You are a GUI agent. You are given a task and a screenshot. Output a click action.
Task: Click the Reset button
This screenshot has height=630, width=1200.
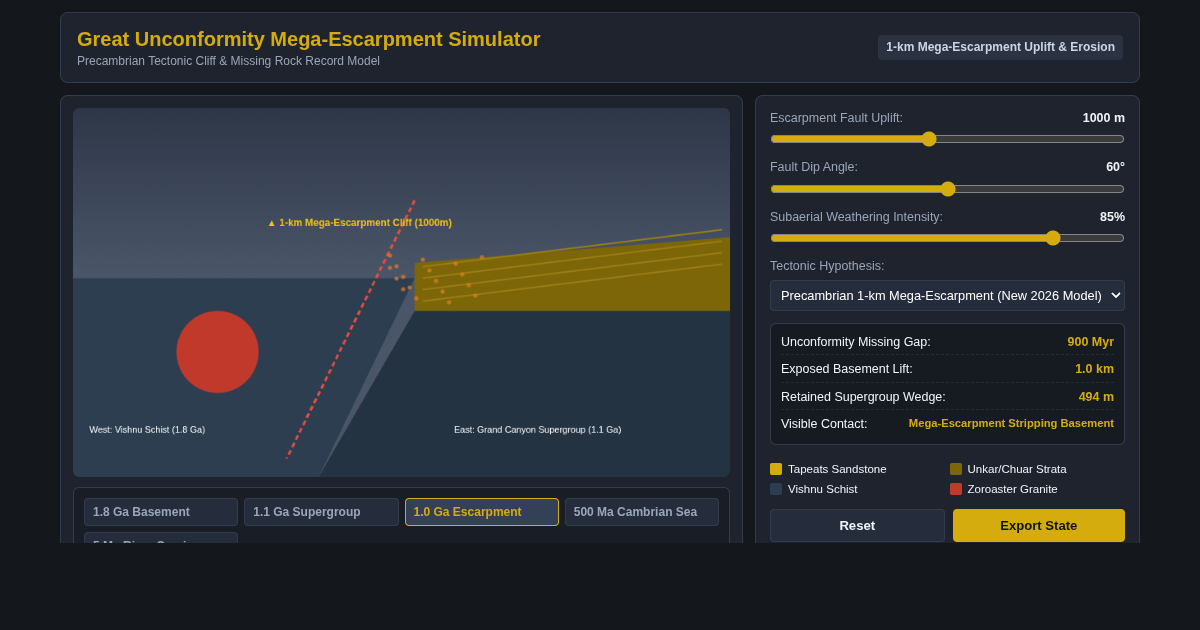[857, 525]
